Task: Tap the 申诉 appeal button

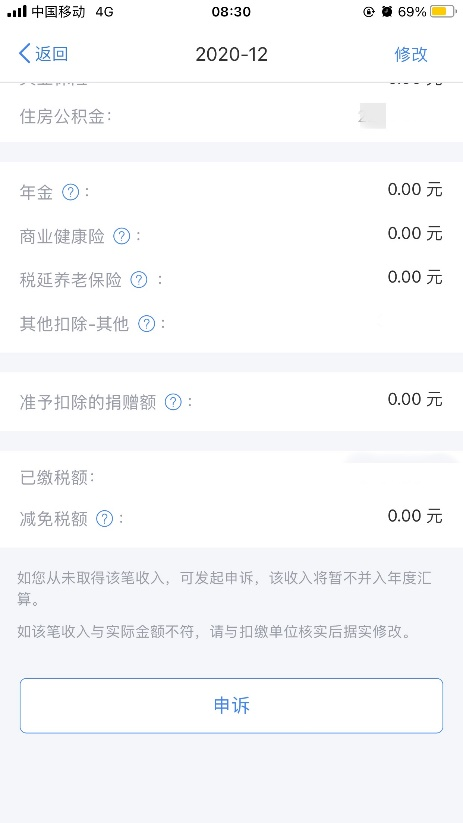Action: (x=232, y=705)
